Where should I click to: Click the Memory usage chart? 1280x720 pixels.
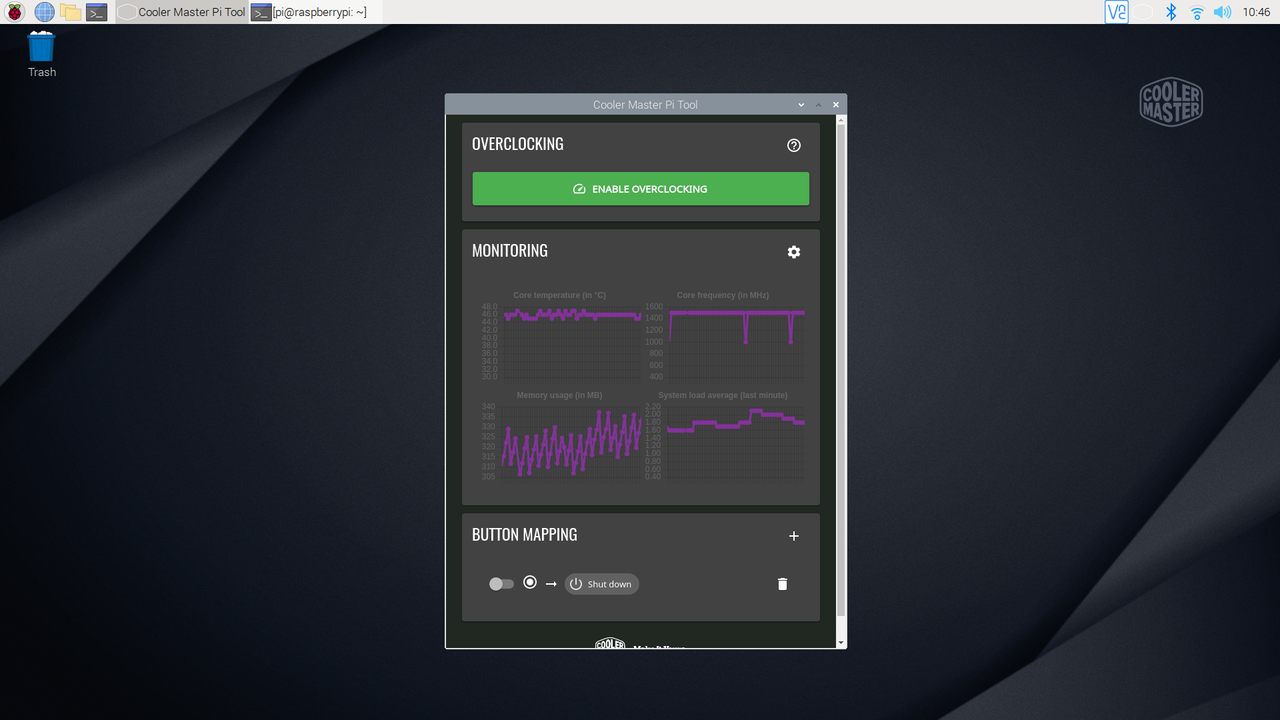click(559, 435)
